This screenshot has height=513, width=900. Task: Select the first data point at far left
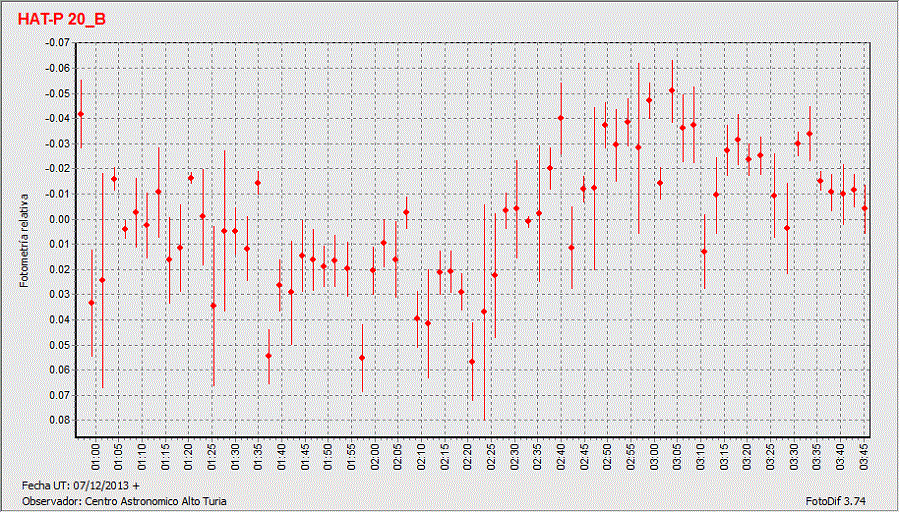coord(81,115)
